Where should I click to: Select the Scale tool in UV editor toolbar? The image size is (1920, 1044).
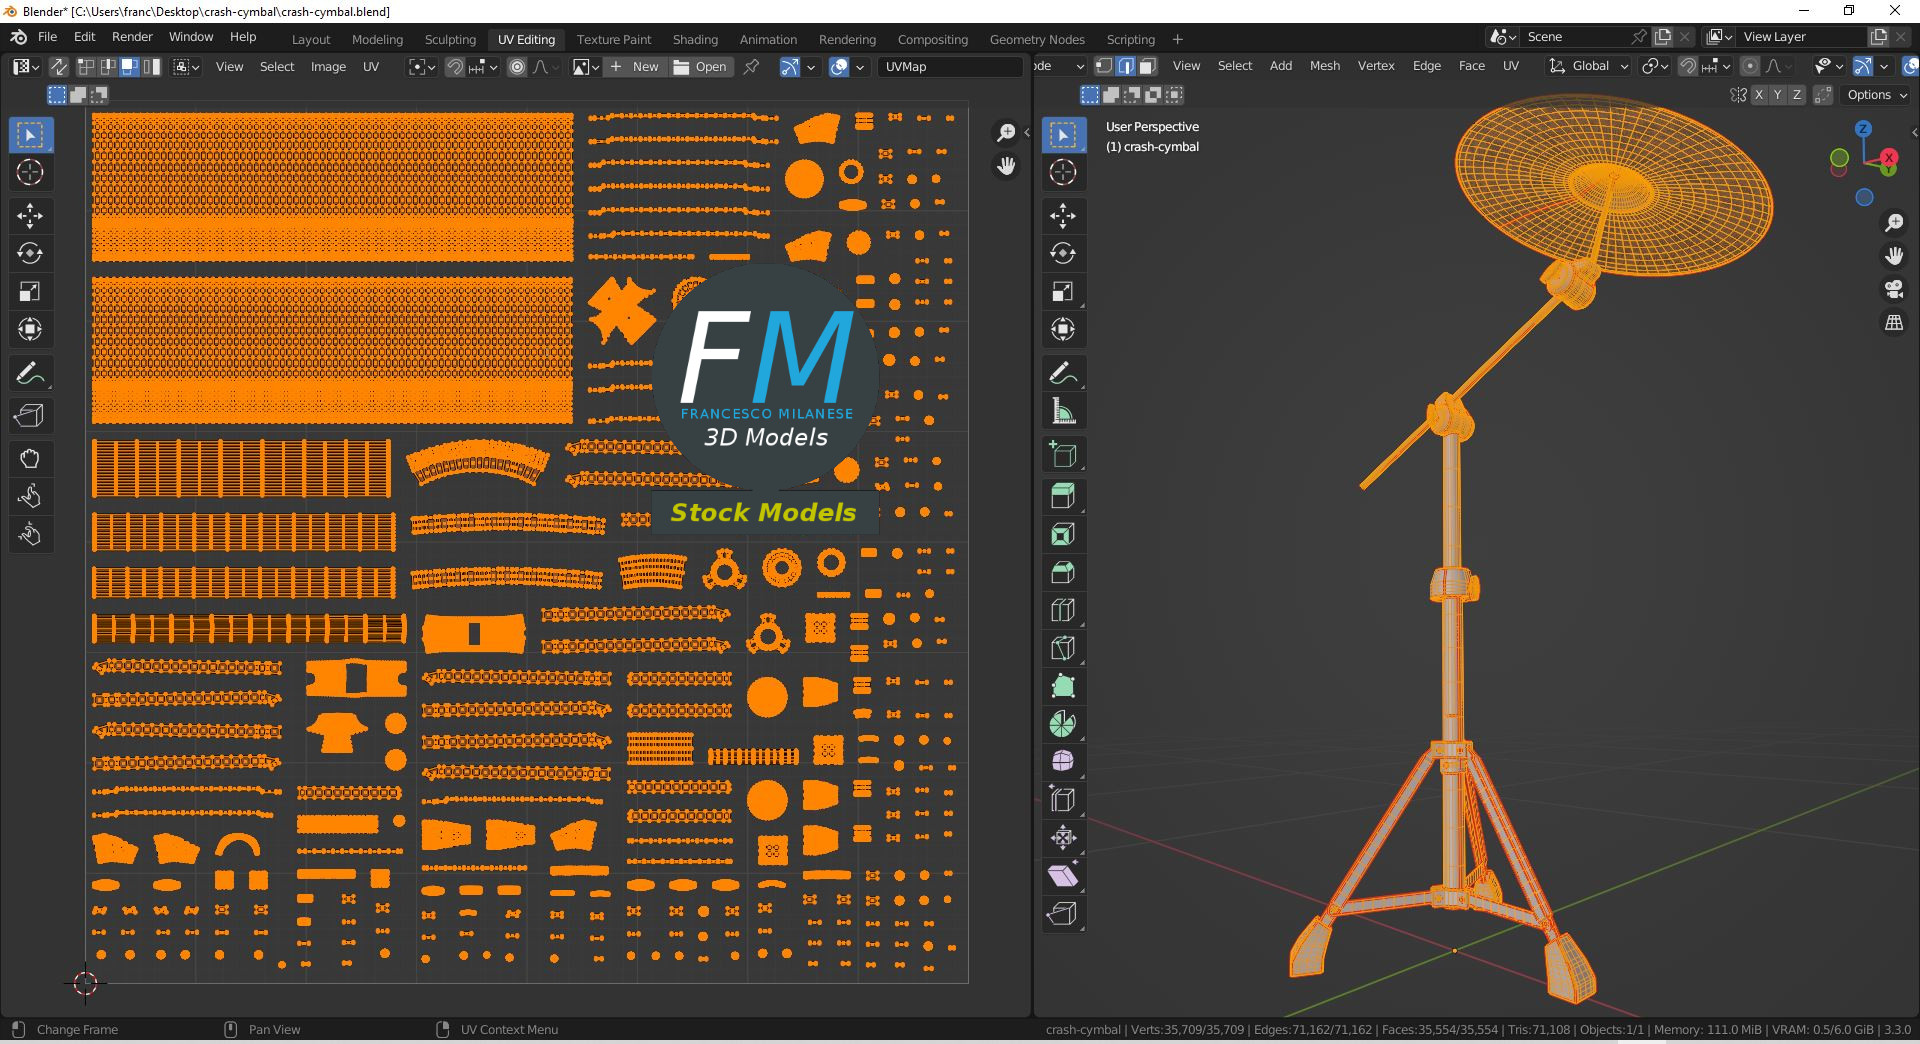click(30, 291)
